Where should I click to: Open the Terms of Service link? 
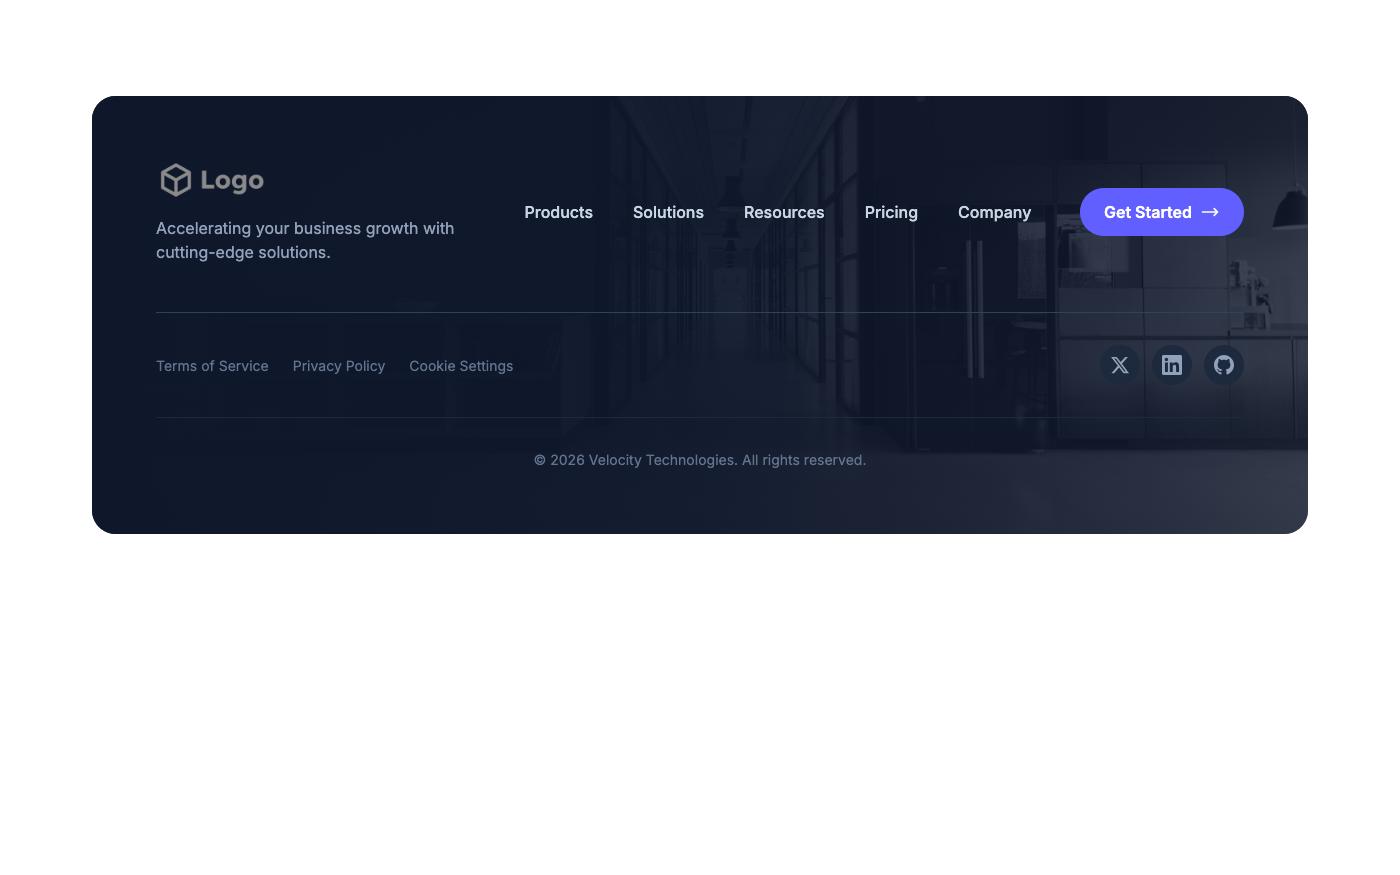(212, 366)
